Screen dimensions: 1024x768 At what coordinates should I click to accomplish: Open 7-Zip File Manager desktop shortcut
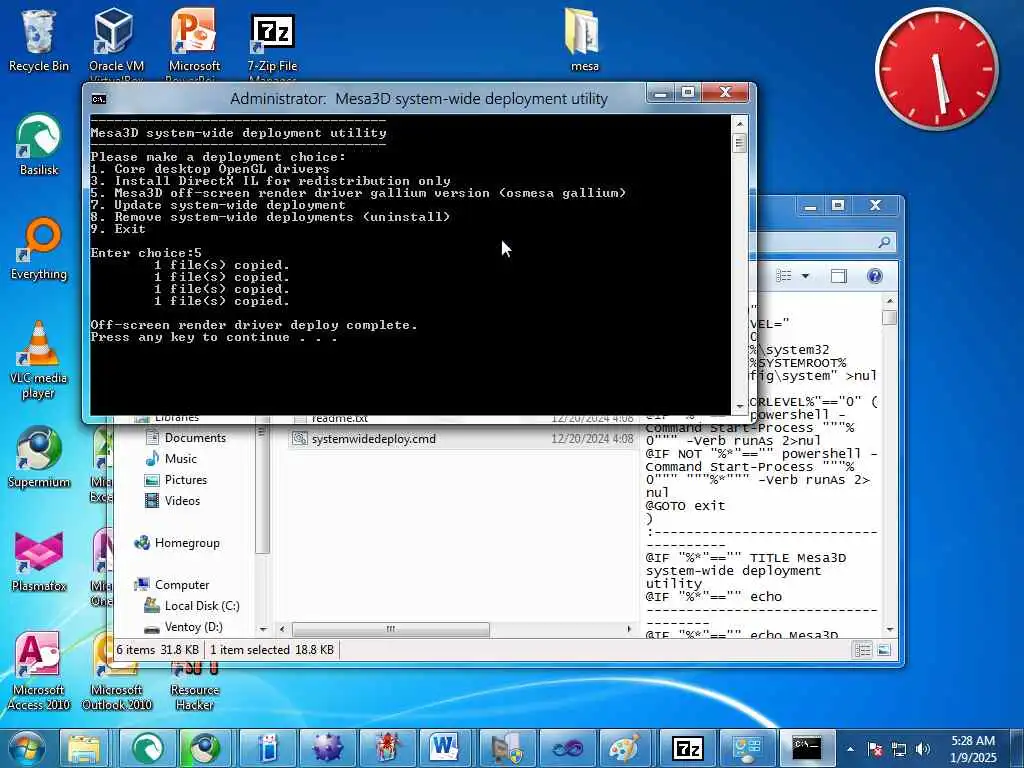pyautogui.click(x=272, y=43)
